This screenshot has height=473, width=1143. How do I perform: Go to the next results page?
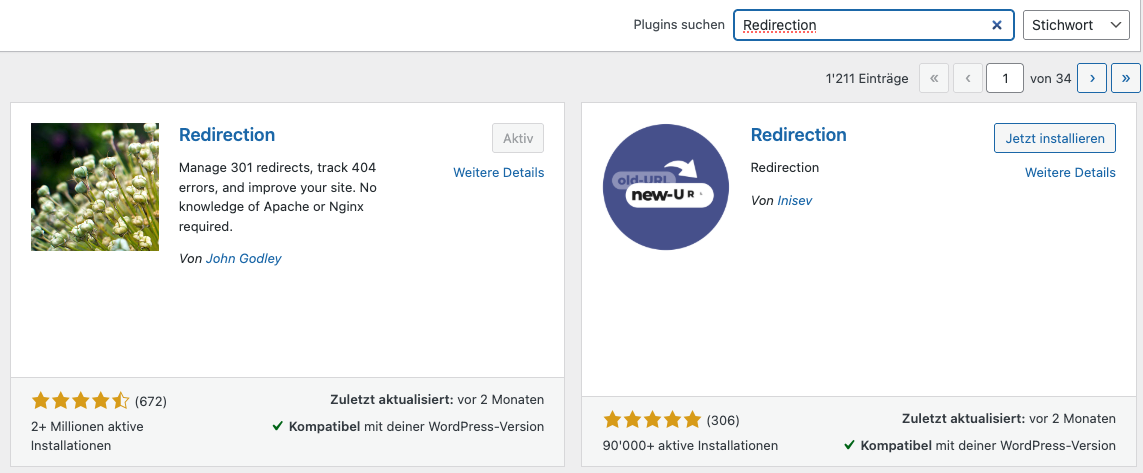coord(1092,78)
